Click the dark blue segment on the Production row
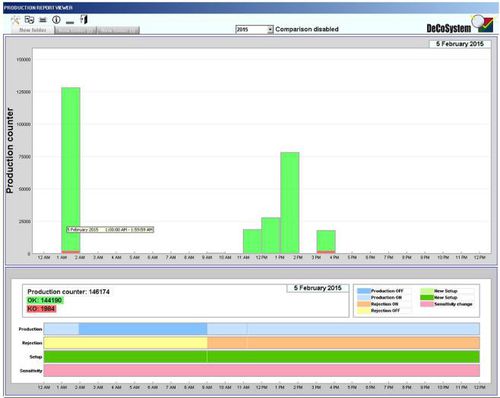The image size is (500, 398). pos(143,329)
